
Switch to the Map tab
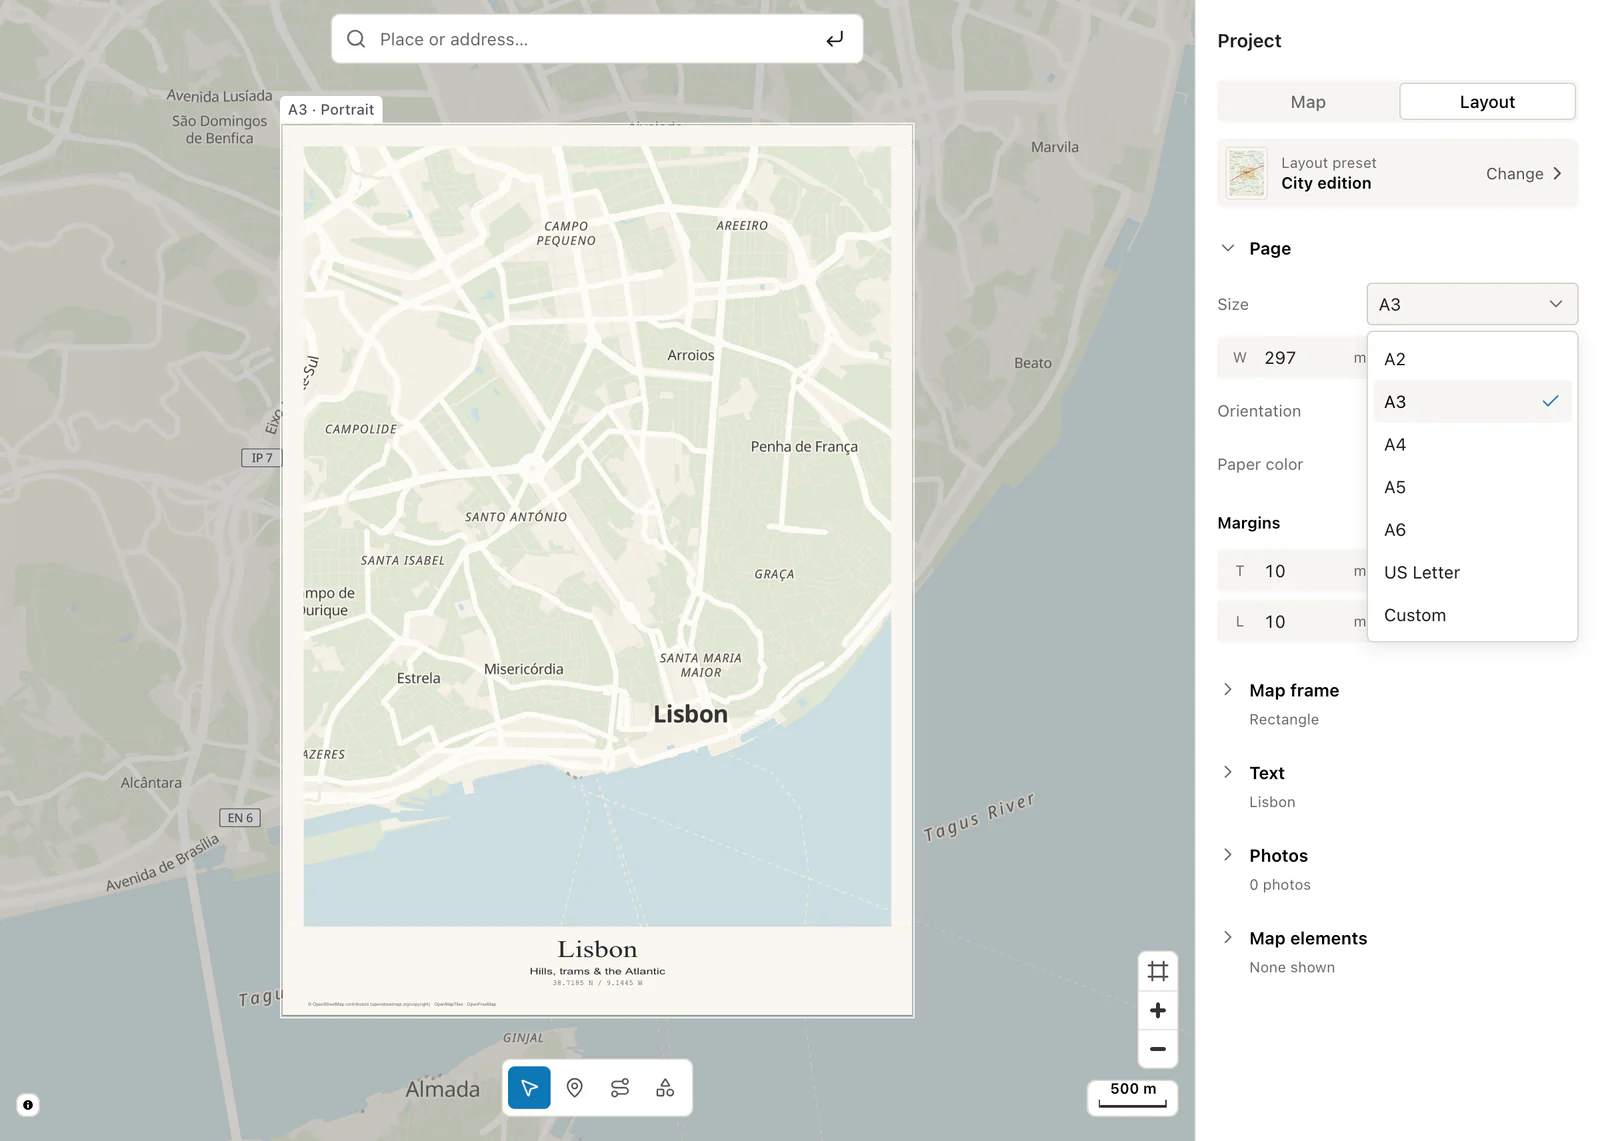pos(1308,102)
